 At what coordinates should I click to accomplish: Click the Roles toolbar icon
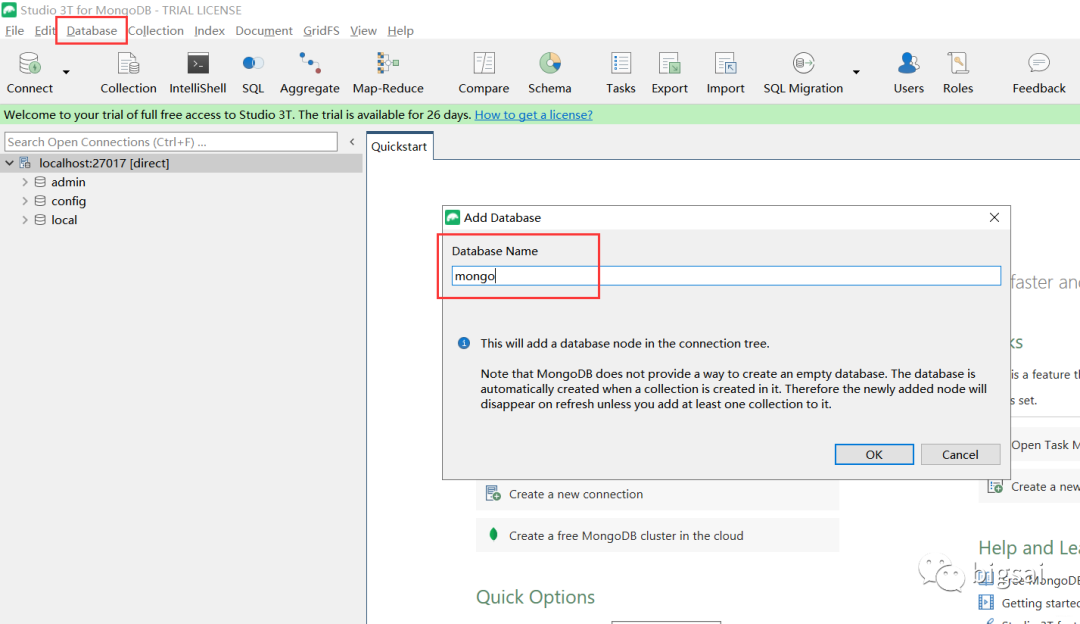(x=957, y=65)
